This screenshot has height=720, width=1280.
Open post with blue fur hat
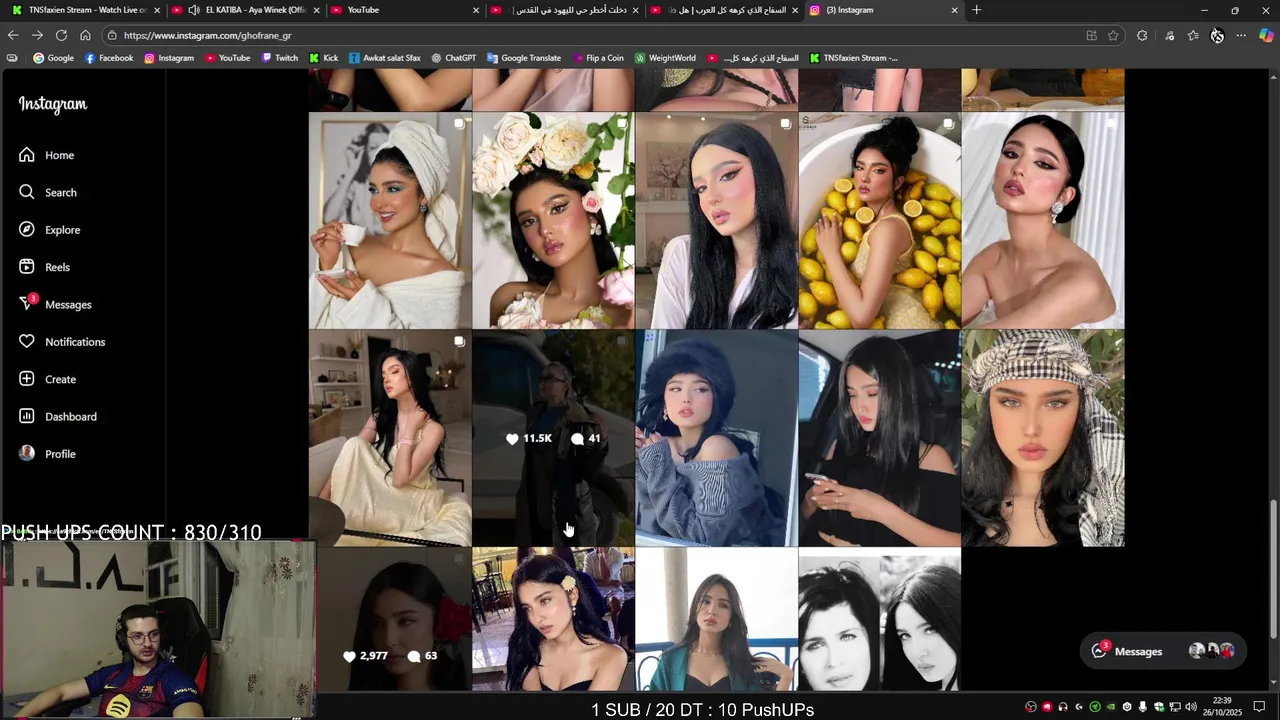[716, 438]
